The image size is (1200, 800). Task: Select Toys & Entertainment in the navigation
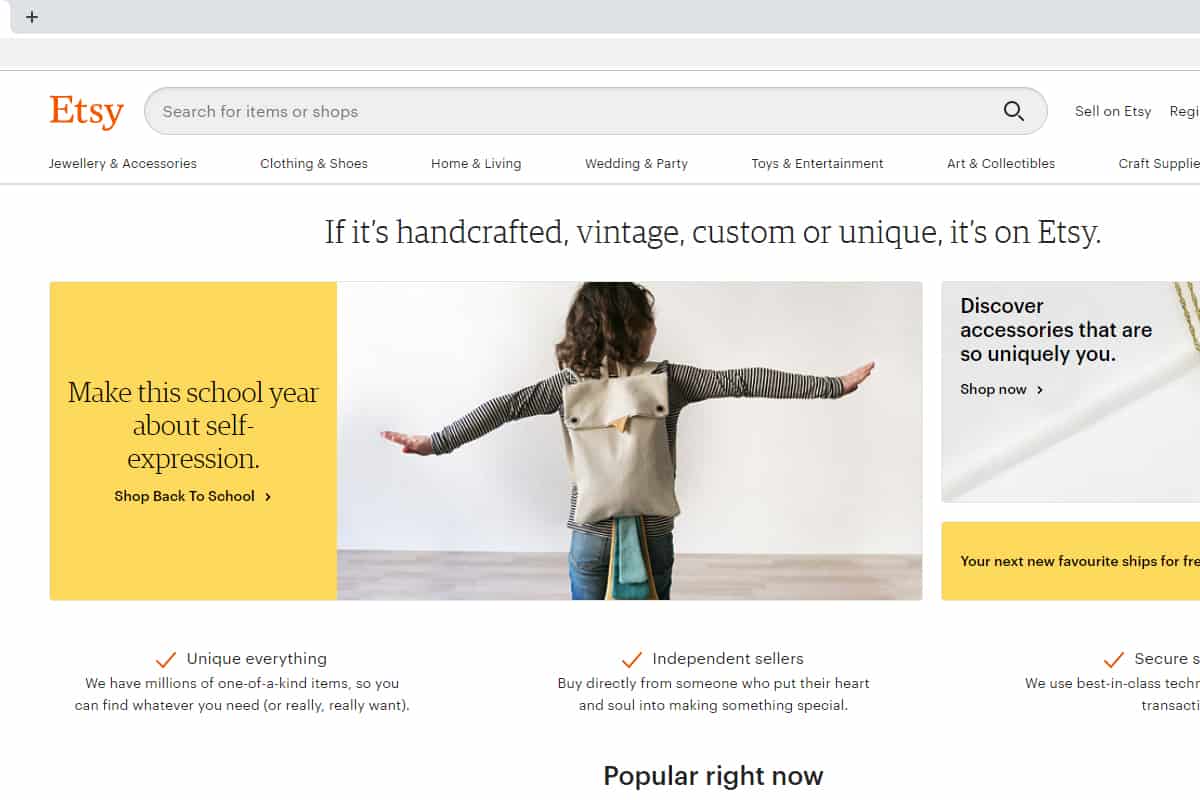point(818,163)
